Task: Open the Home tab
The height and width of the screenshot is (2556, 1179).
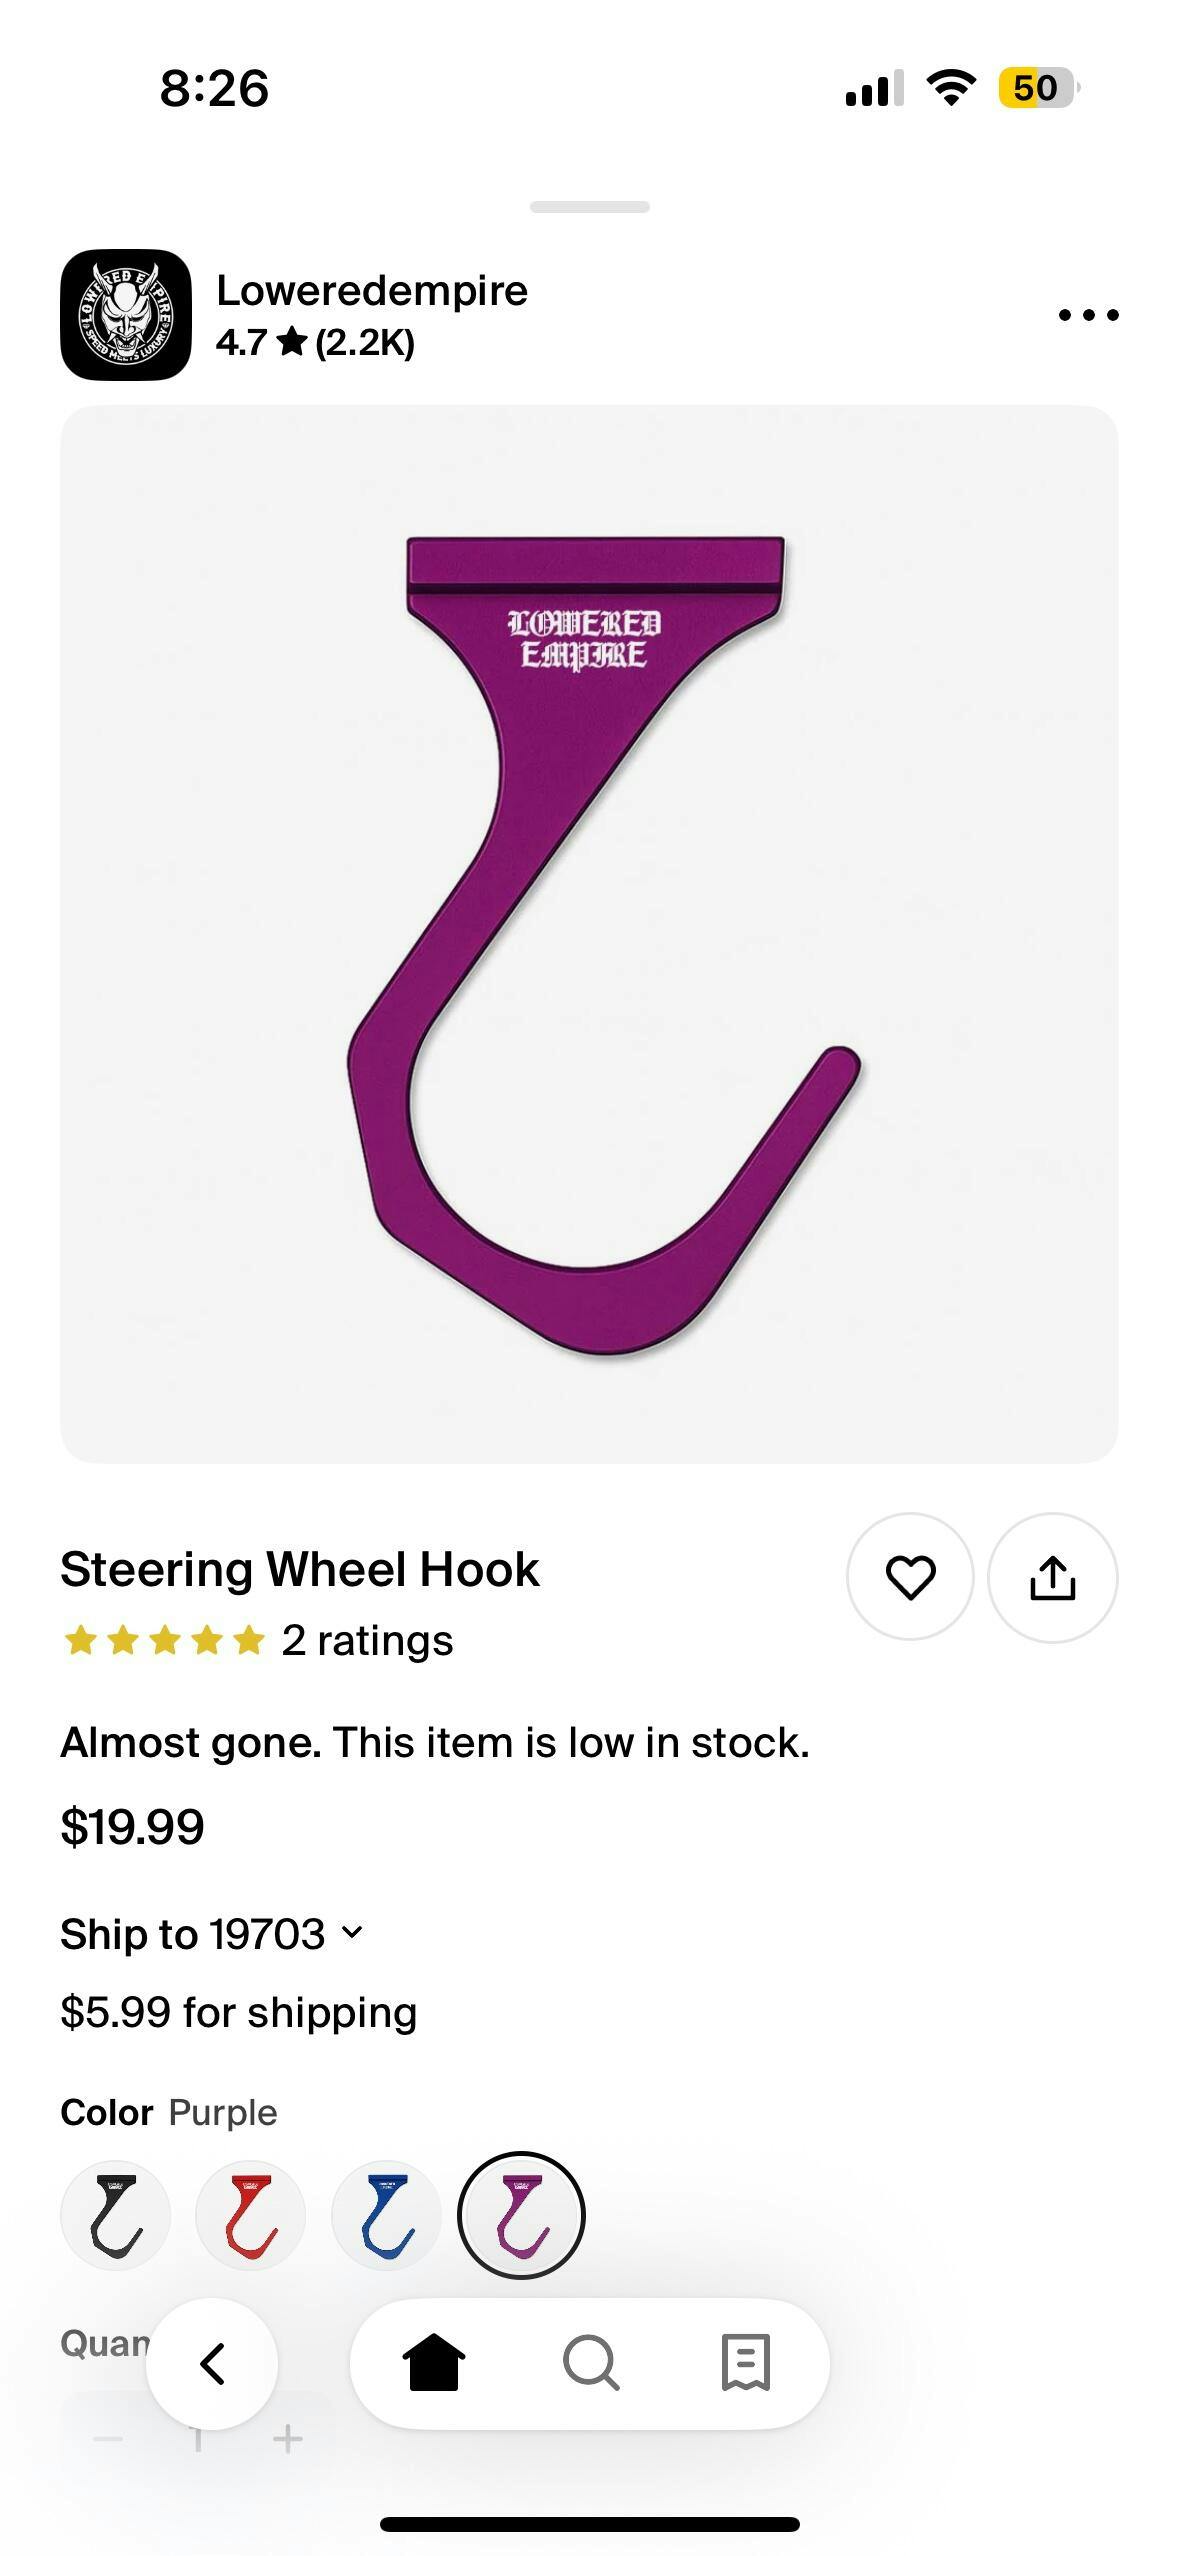Action: (x=434, y=2364)
